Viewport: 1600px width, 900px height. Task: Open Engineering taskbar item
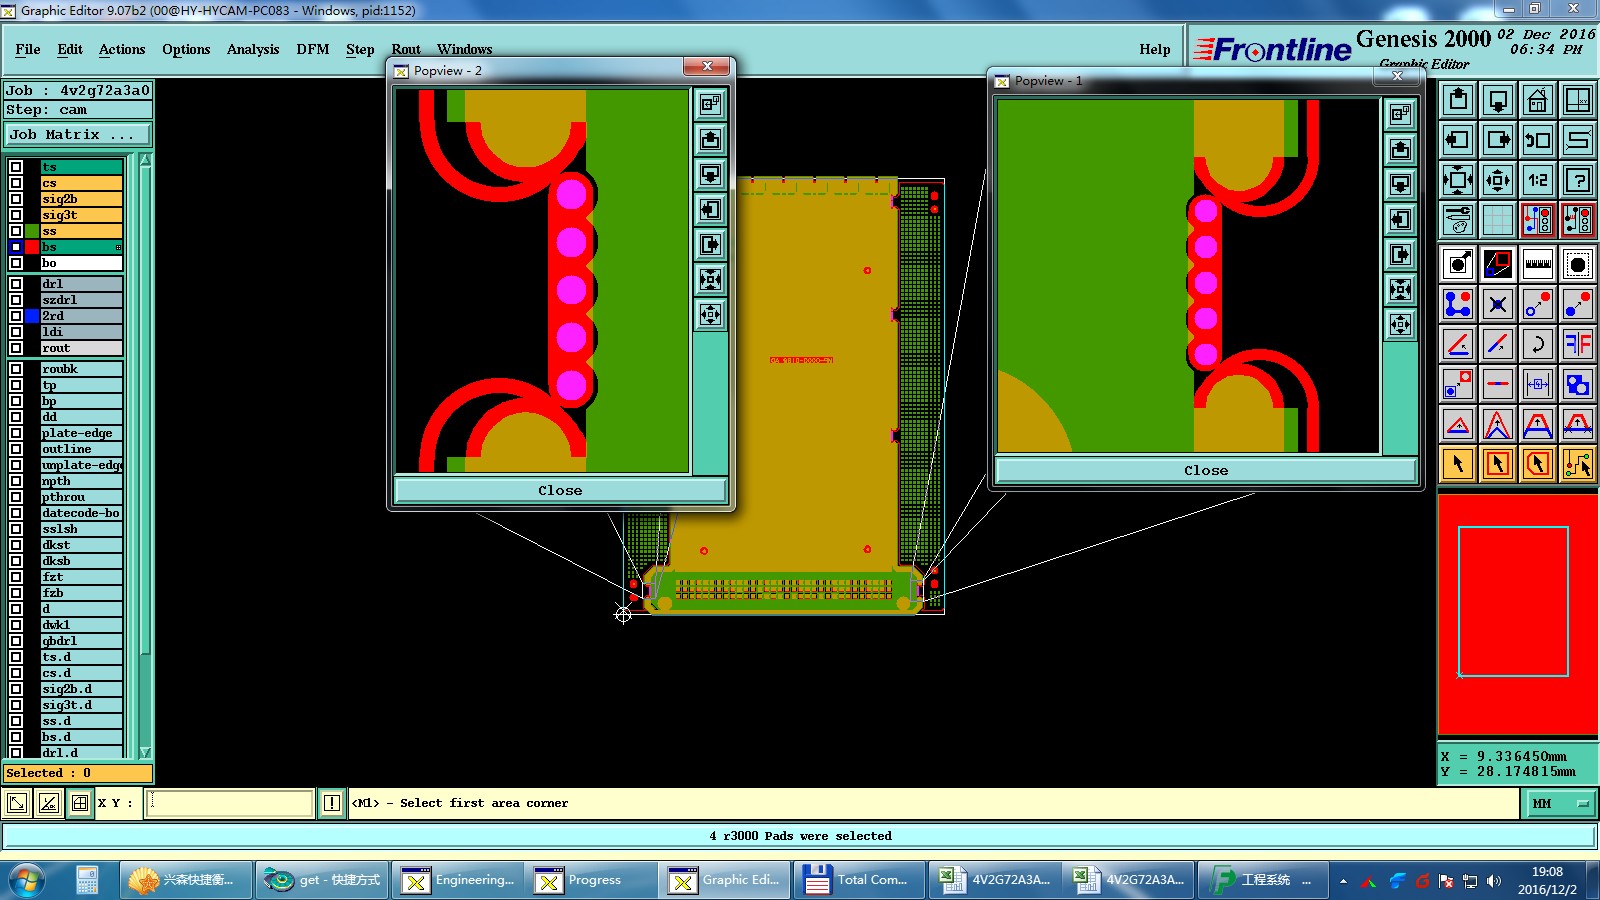[458, 880]
